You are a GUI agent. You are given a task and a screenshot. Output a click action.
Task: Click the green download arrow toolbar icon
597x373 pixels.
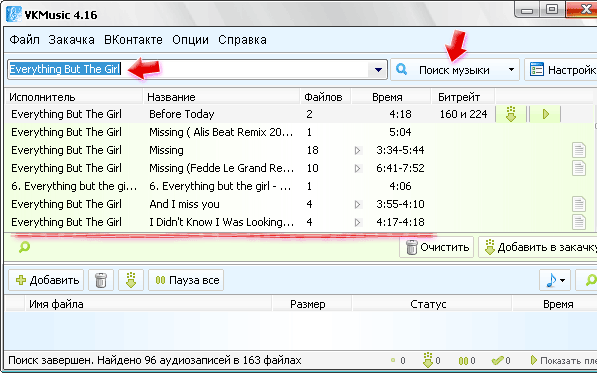131,281
